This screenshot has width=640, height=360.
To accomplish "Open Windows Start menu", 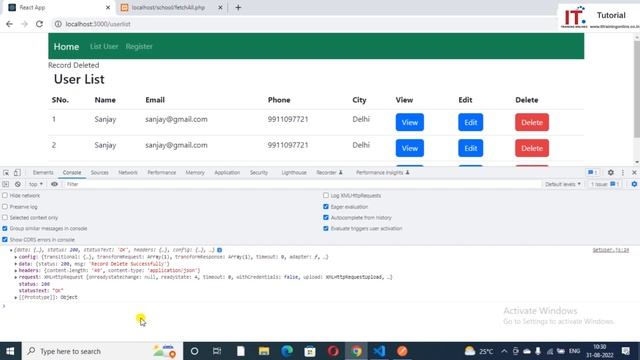I will [x=10, y=351].
